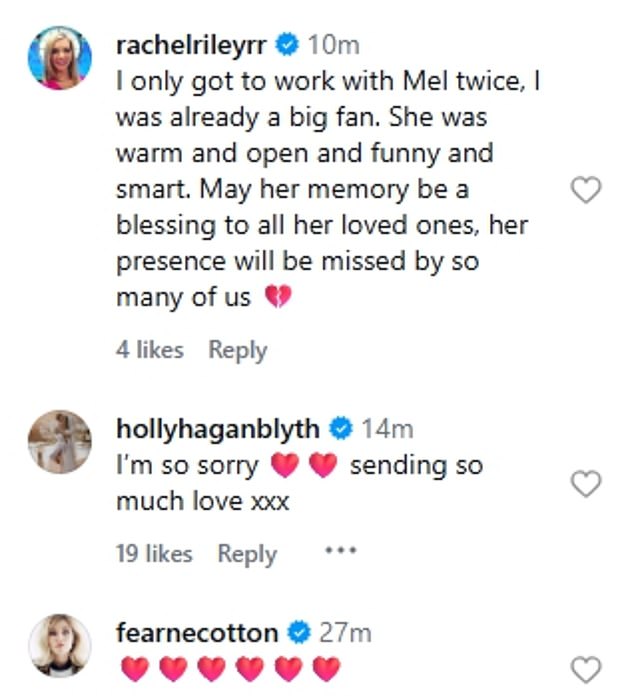Like fearnecotton's comment with heart icon
Image resolution: width=634 pixels, height=696 pixels.
tap(585, 669)
